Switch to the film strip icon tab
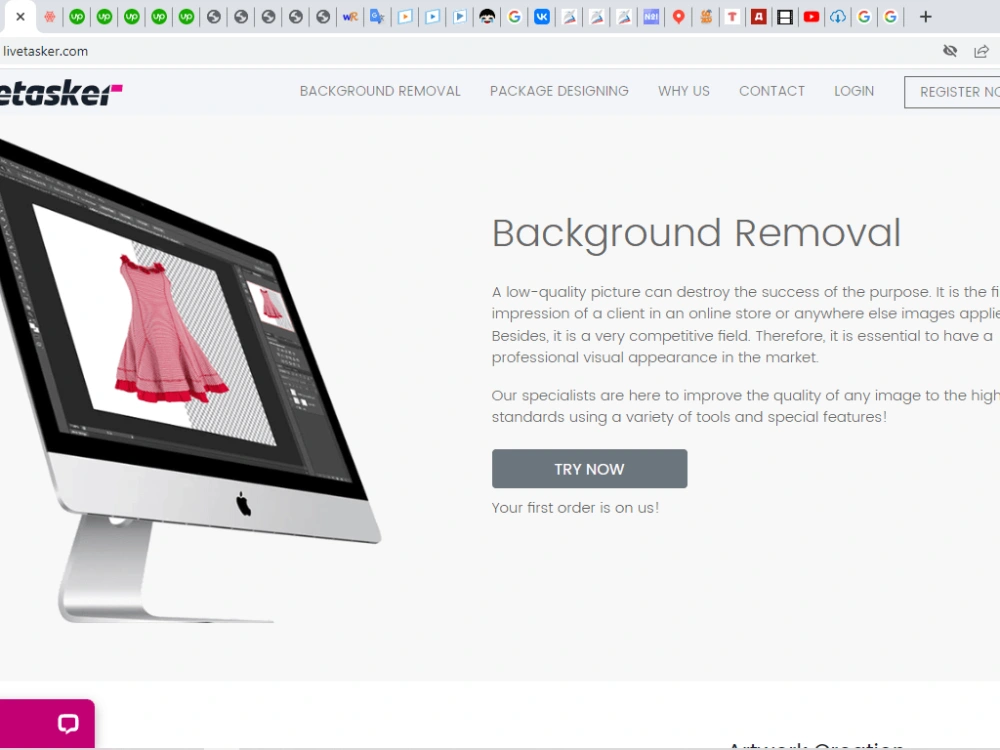The image size is (1000, 750). point(785,17)
